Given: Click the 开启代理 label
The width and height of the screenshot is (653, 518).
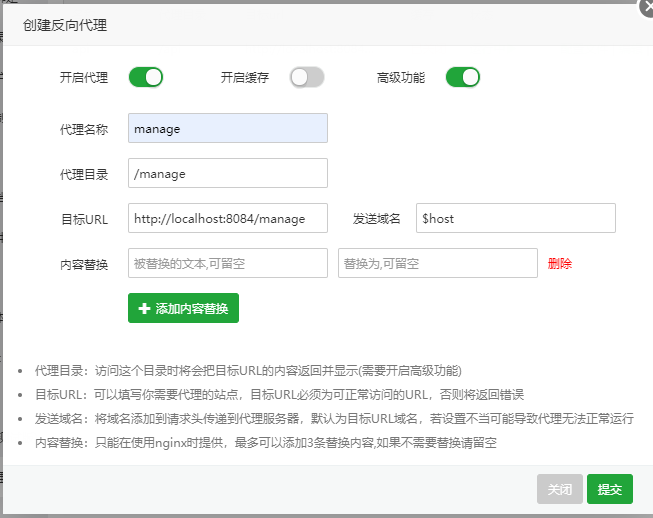Looking at the screenshot, I should pos(84,77).
